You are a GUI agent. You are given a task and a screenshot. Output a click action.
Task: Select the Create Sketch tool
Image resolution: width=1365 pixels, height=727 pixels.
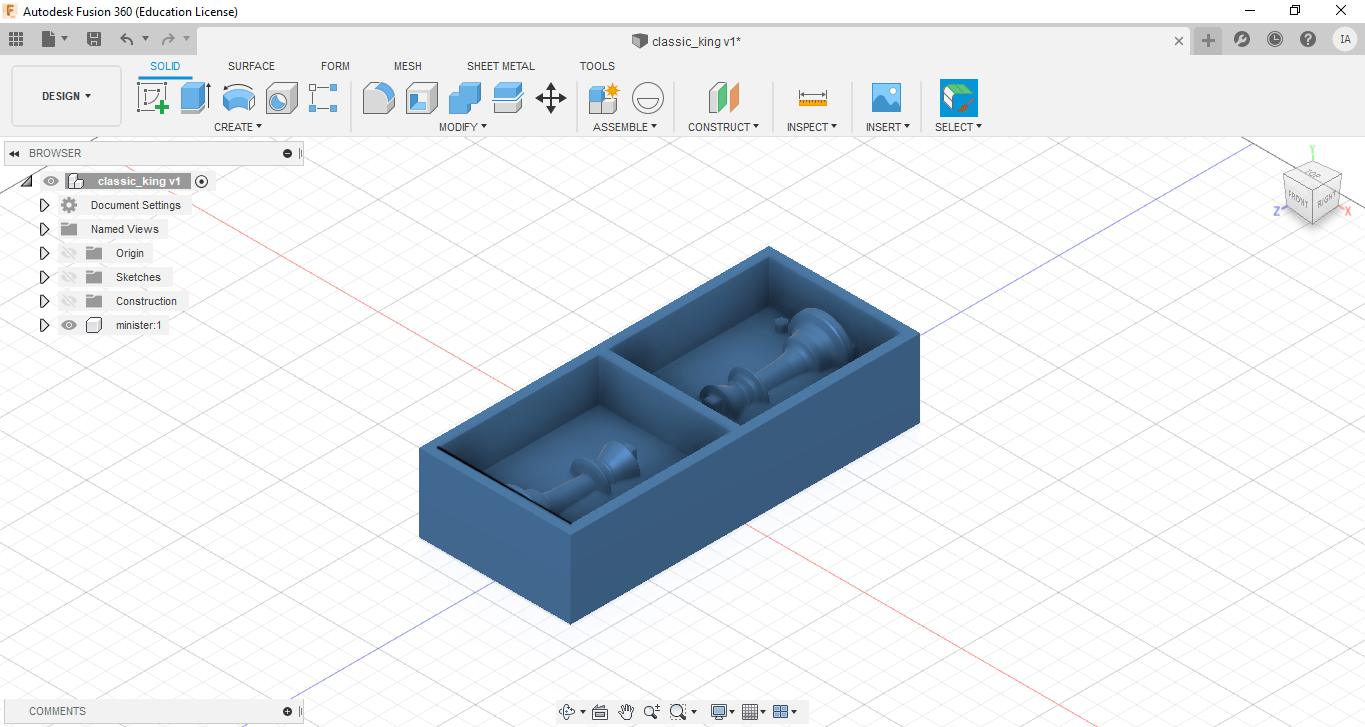click(x=153, y=98)
